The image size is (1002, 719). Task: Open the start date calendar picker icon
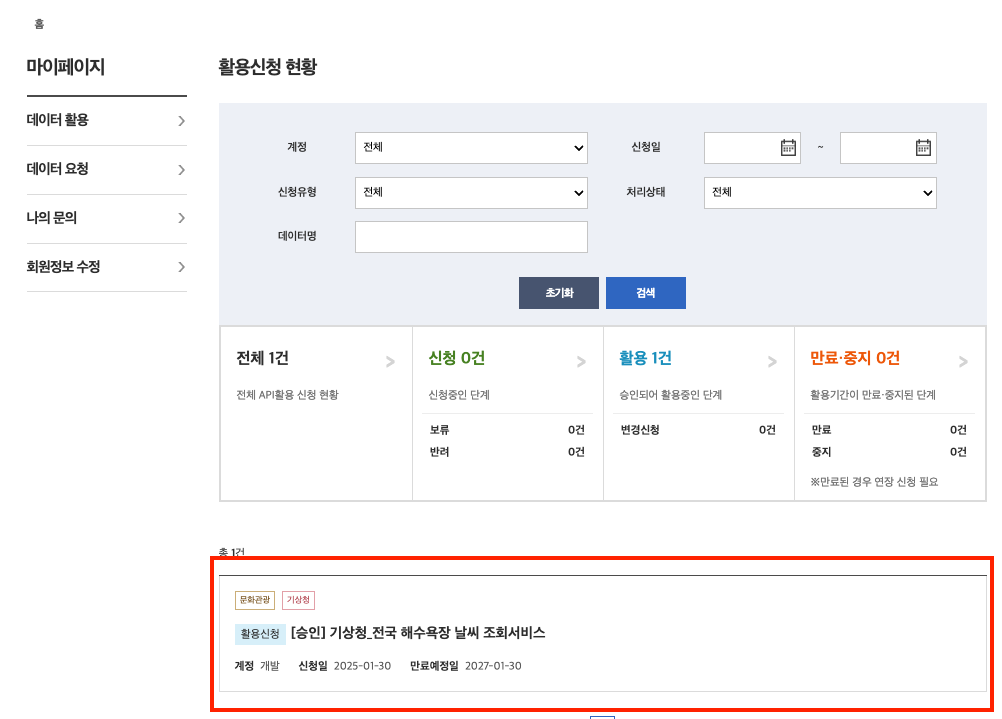coord(788,148)
